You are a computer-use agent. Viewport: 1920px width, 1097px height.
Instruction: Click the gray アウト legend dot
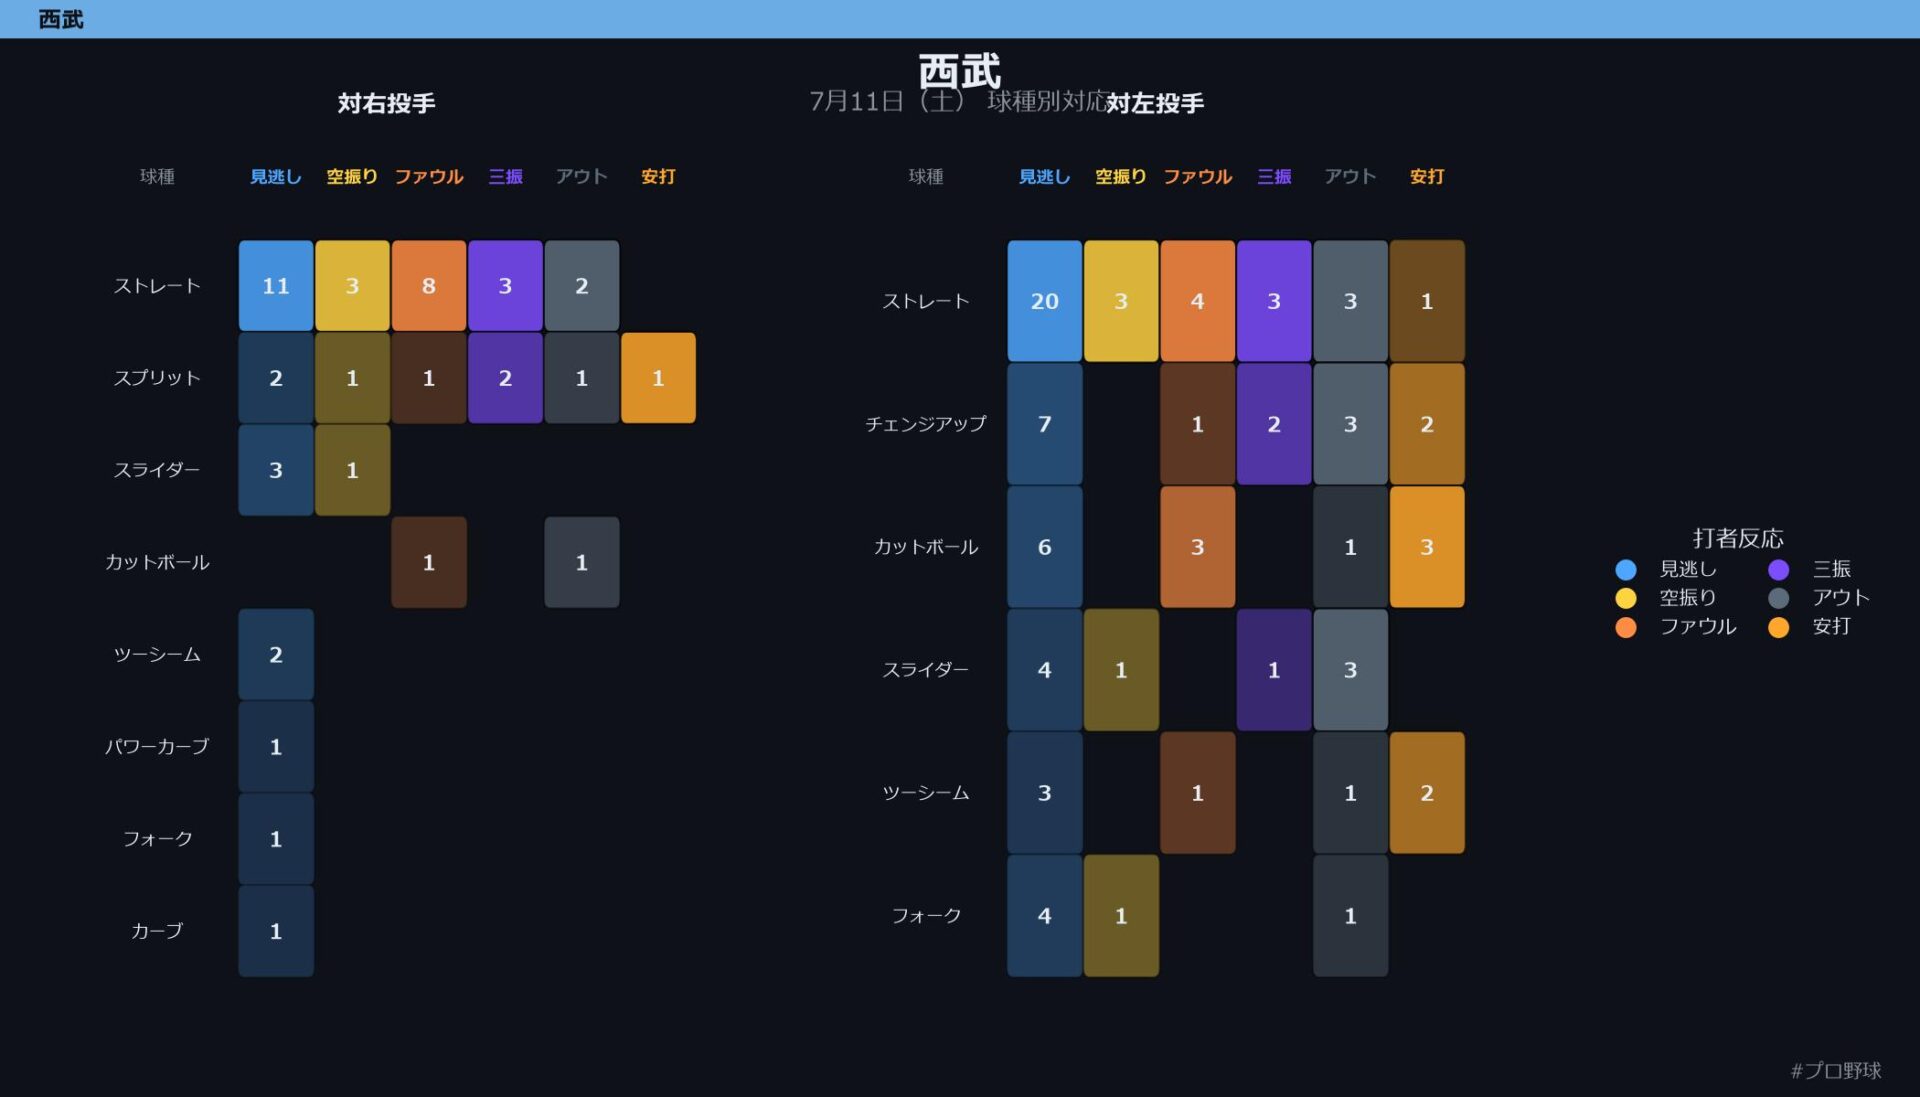coord(1779,598)
